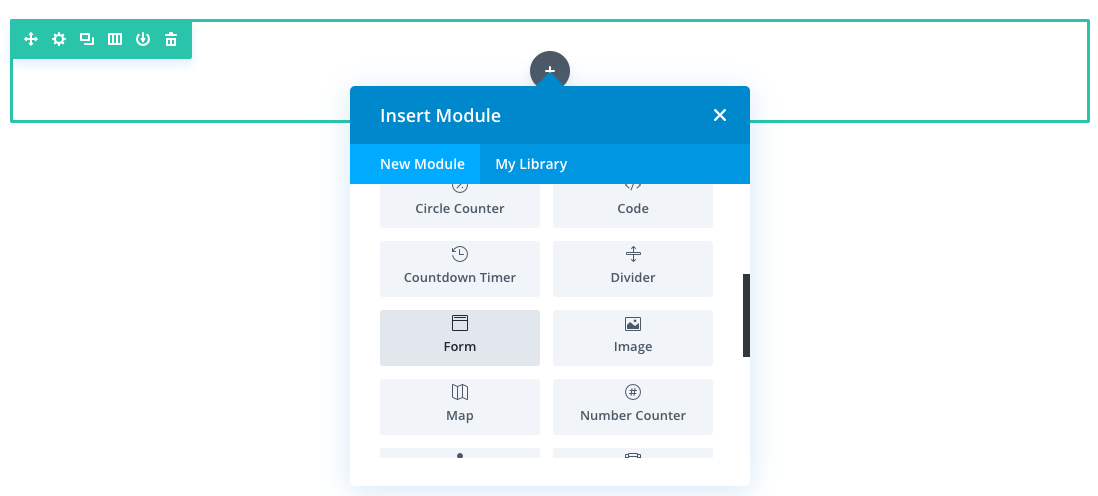Open row settings gear icon
Viewport: 1098px width, 496px height.
pos(59,39)
